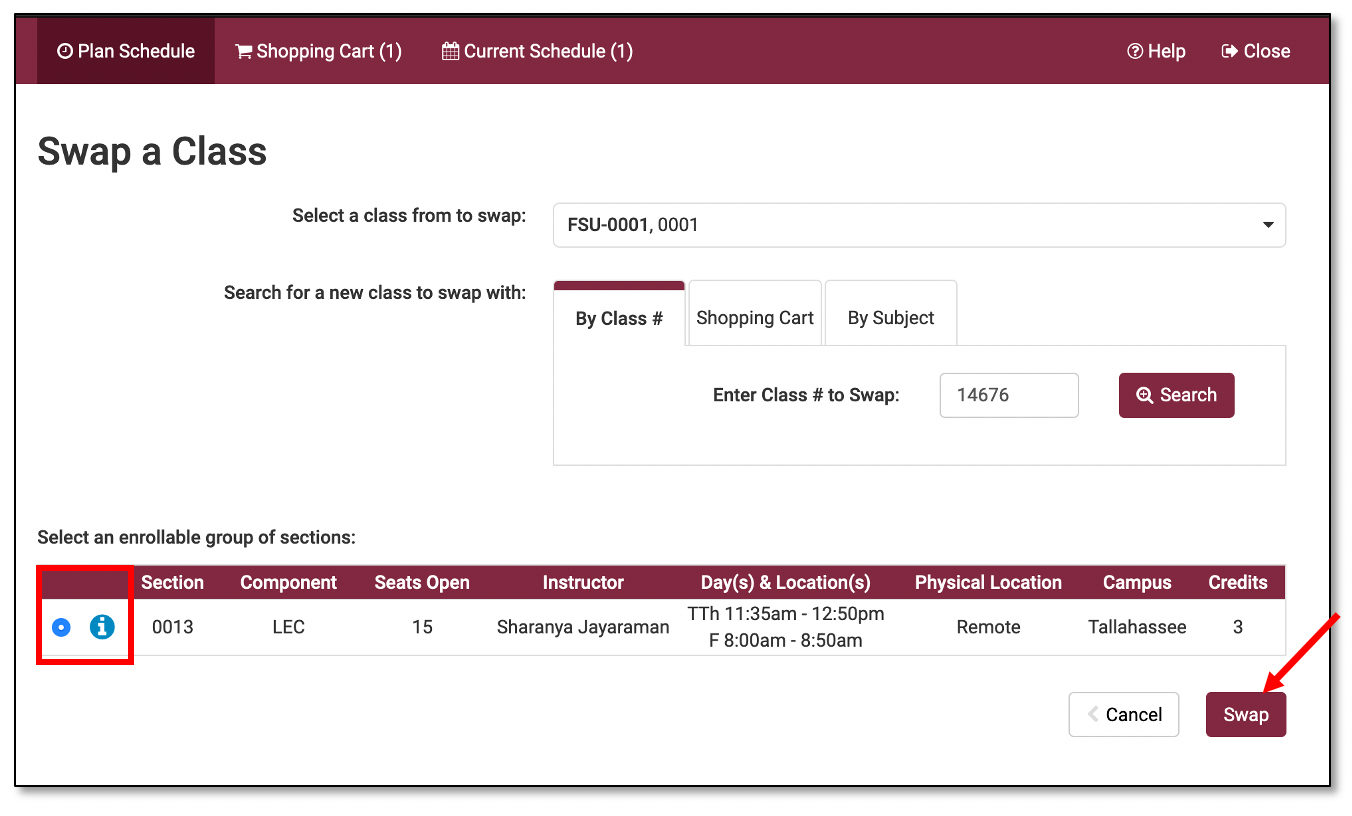The height and width of the screenshot is (816, 1352).
Task: Open Help via the question mark icon
Action: [1135, 51]
